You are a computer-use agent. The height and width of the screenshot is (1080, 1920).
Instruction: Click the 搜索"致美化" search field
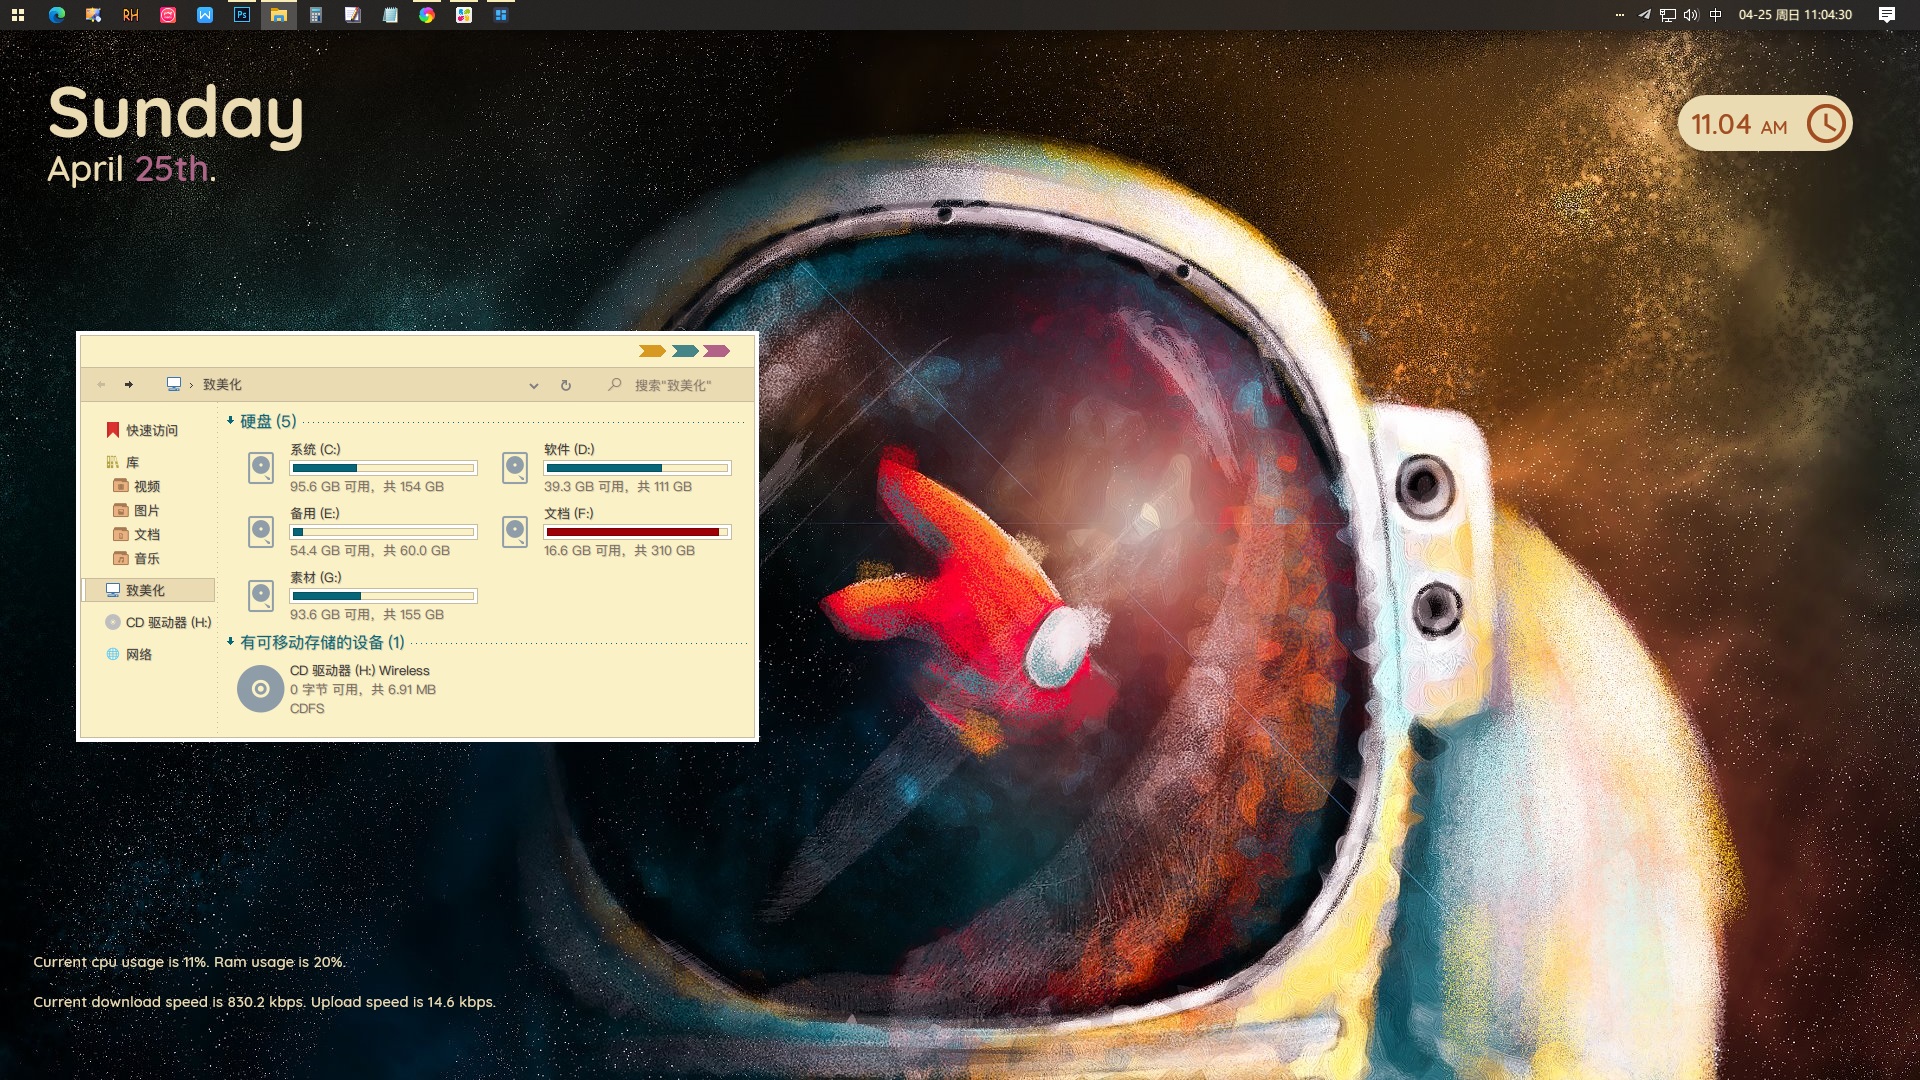tap(675, 385)
